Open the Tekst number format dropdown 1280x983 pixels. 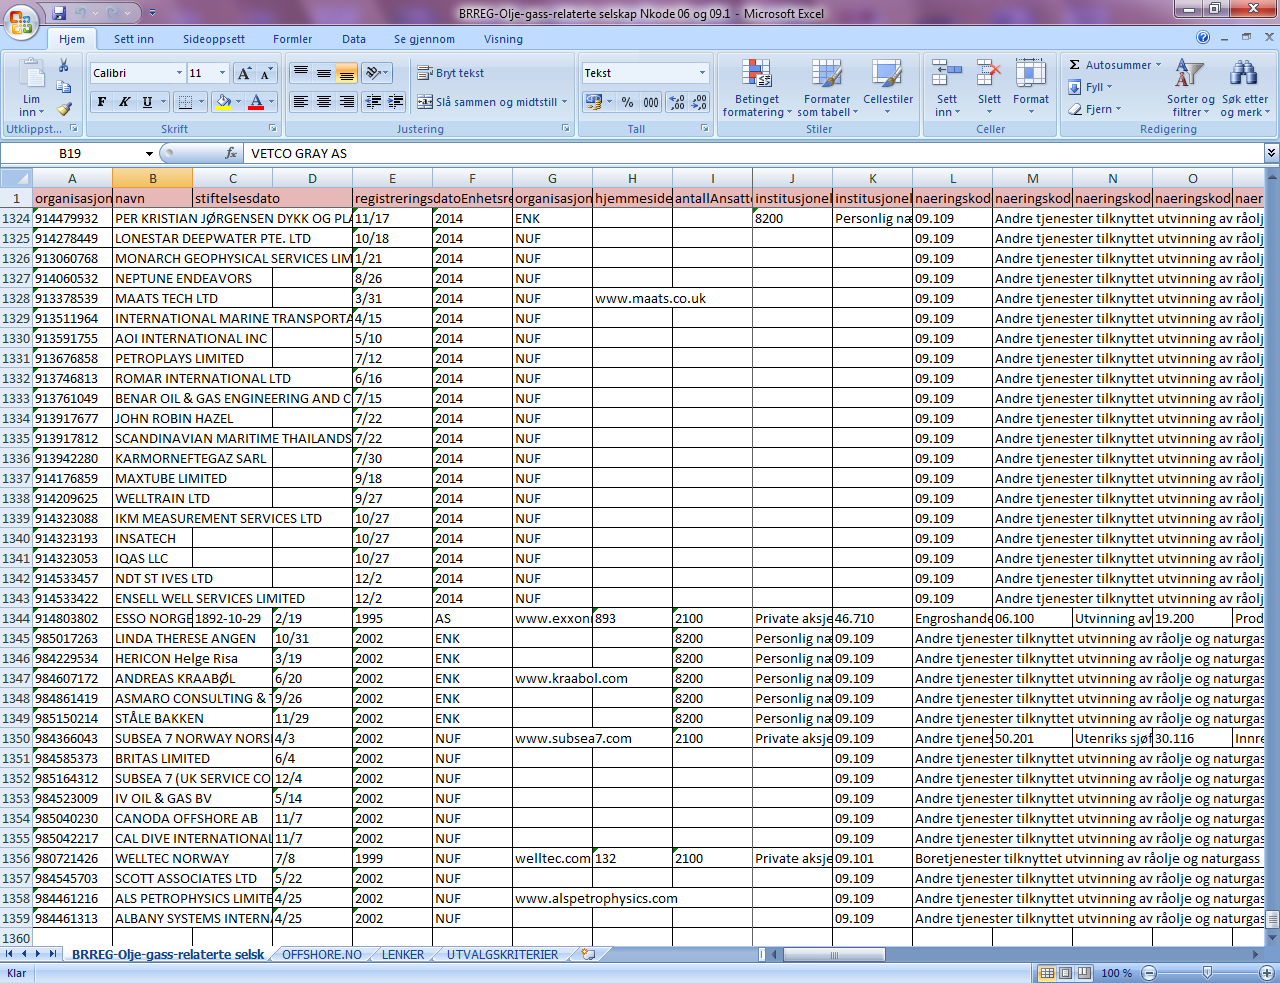[x=702, y=73]
